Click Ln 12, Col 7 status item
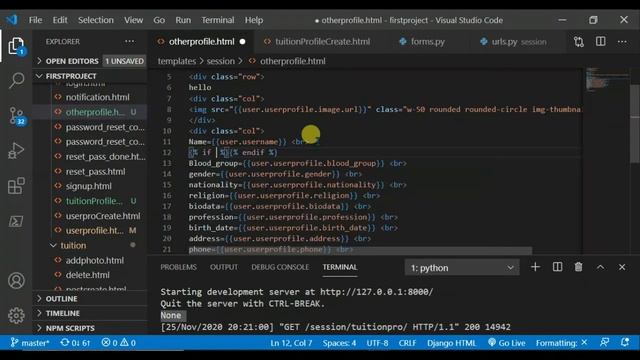 pyautogui.click(x=291, y=343)
